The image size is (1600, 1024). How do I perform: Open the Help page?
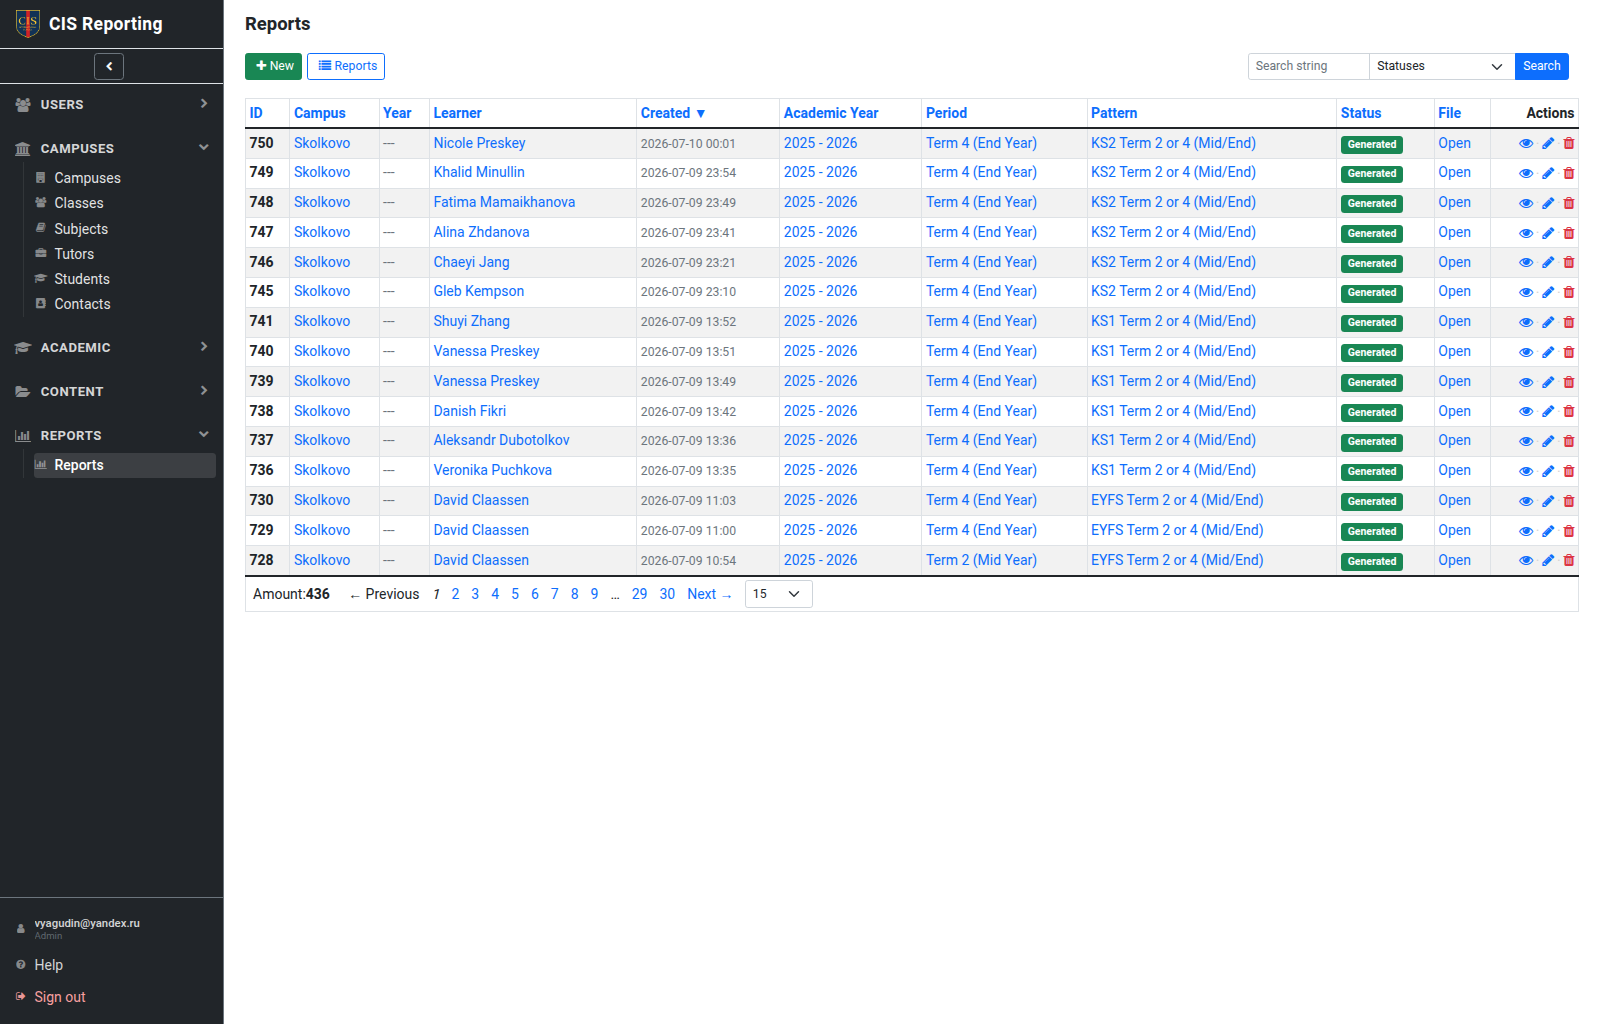(x=48, y=965)
